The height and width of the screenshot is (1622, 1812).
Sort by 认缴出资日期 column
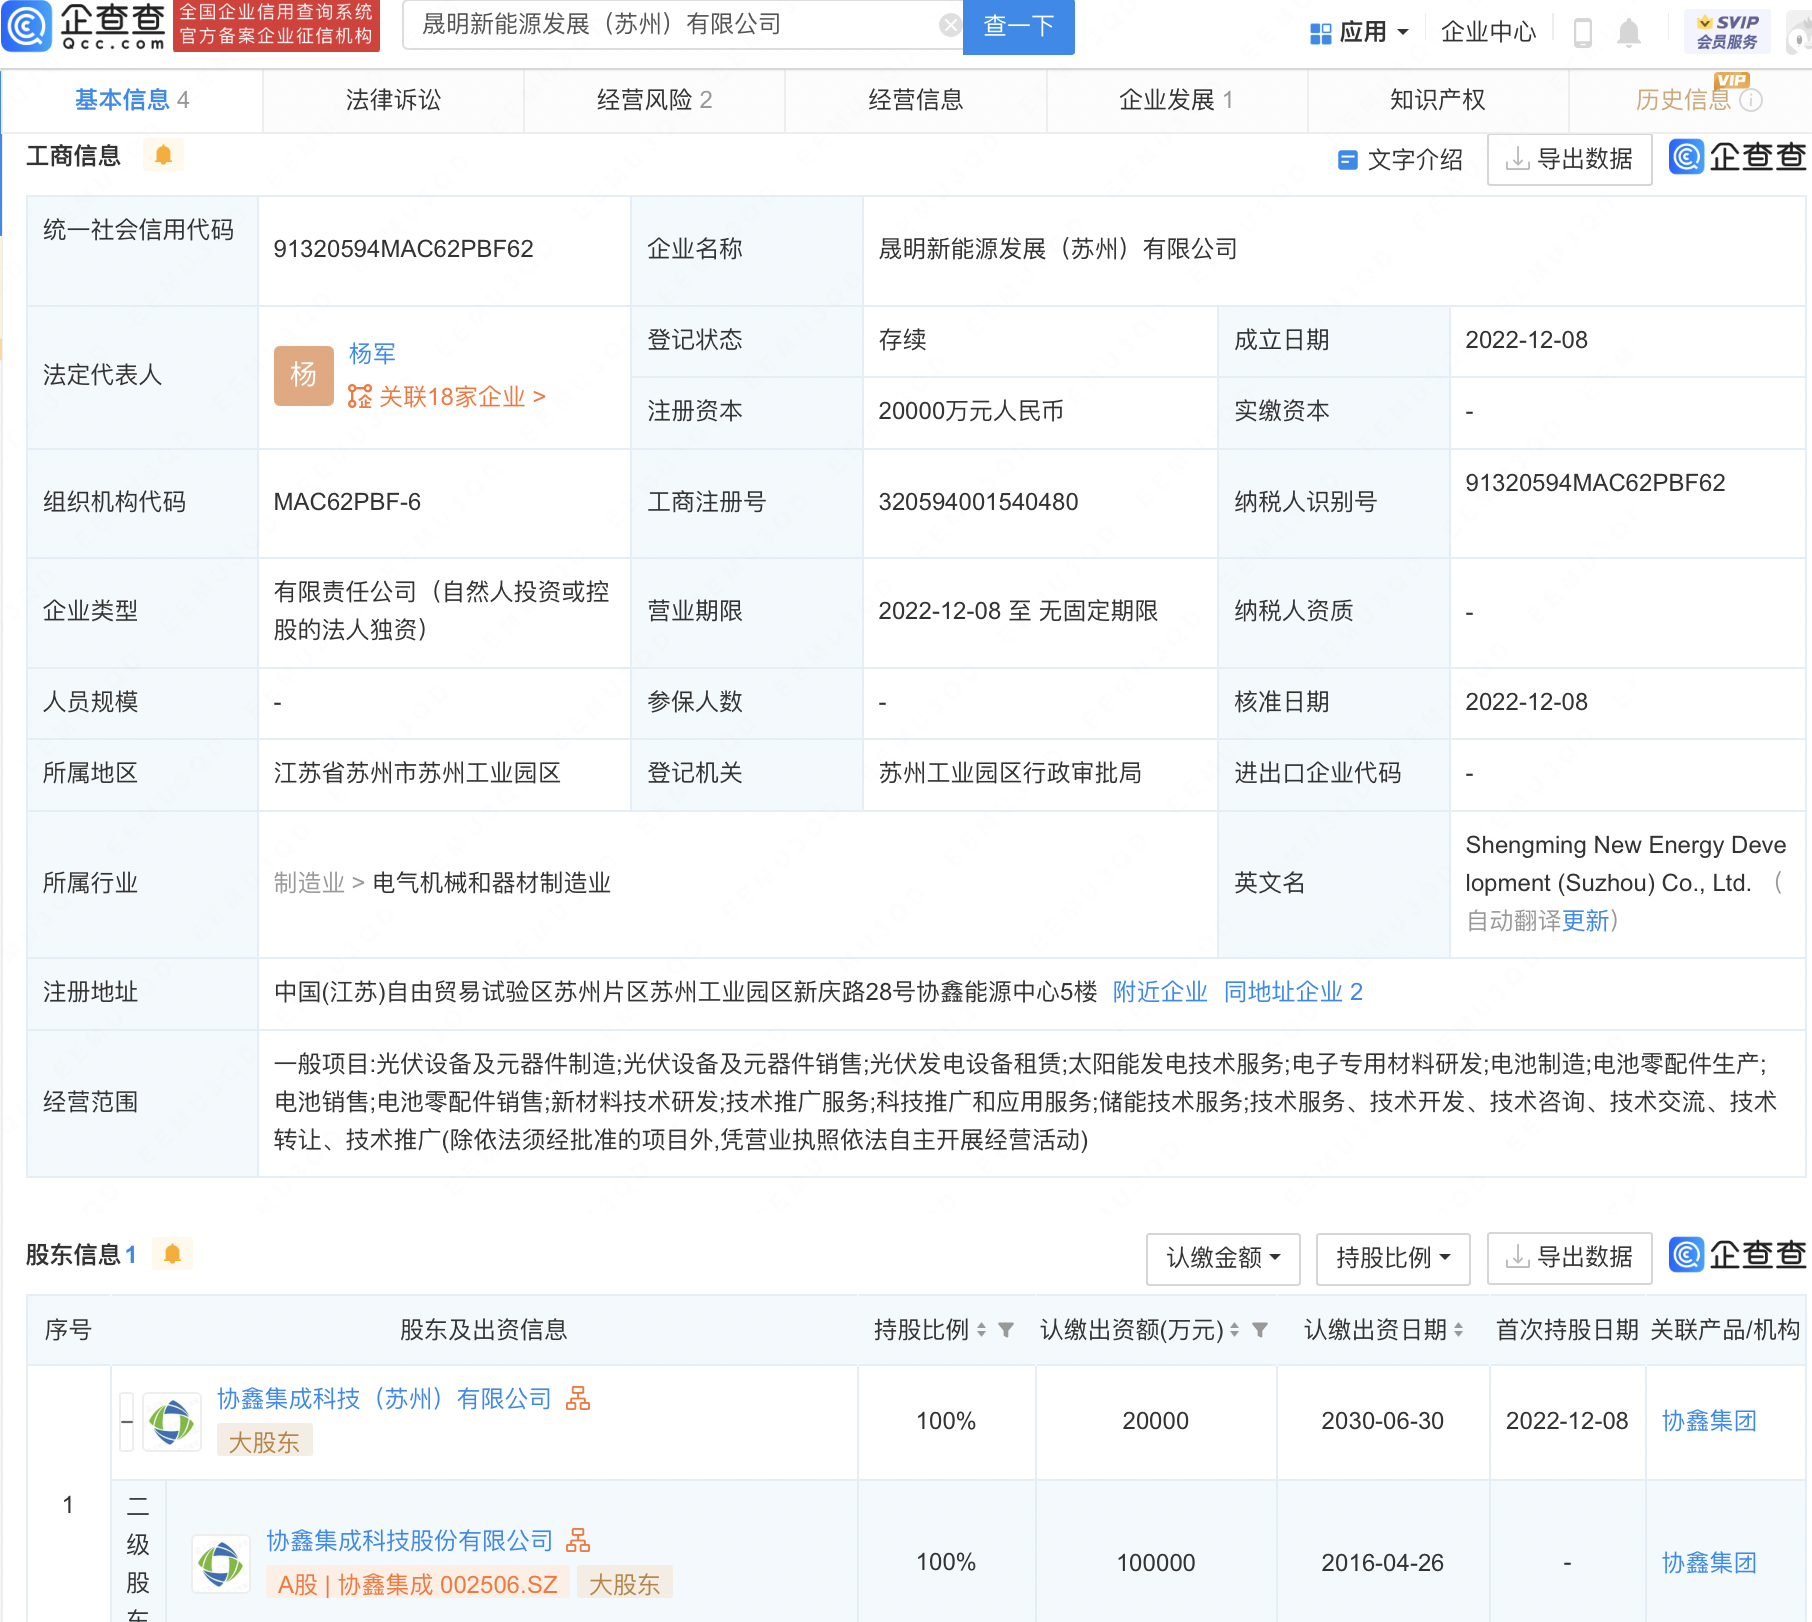[1458, 1329]
